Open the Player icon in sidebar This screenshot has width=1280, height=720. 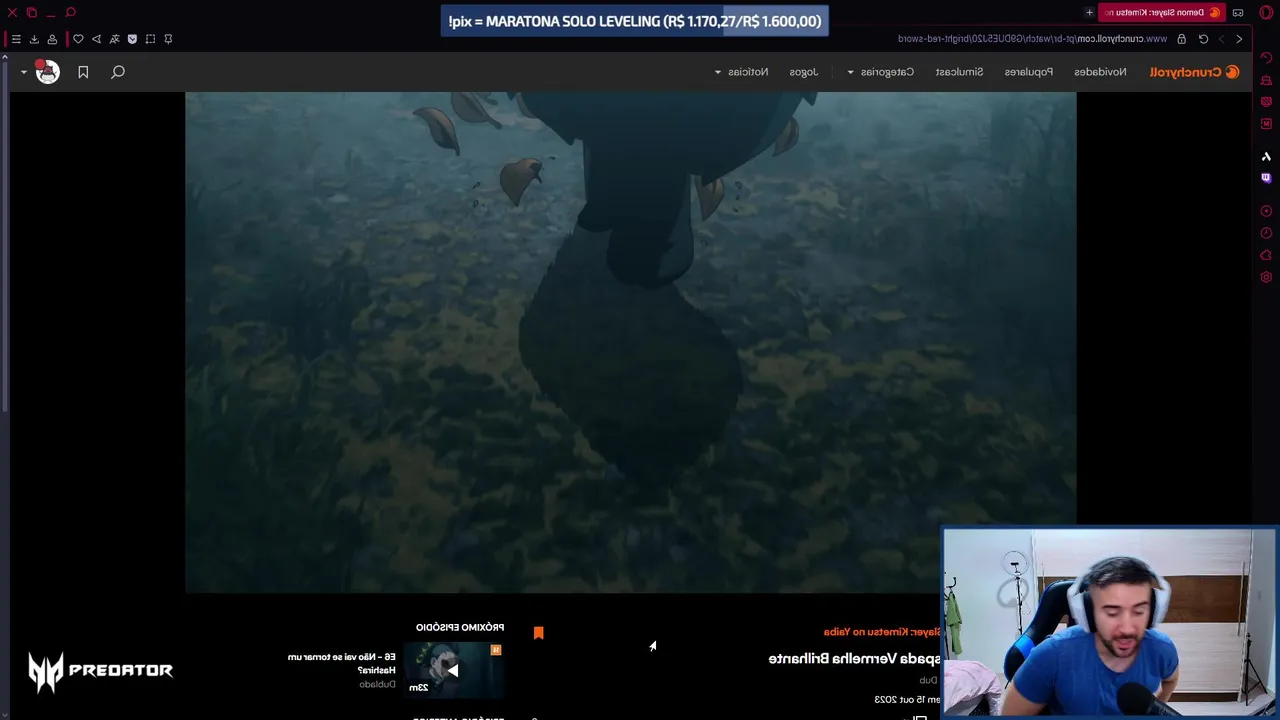tap(1266, 211)
